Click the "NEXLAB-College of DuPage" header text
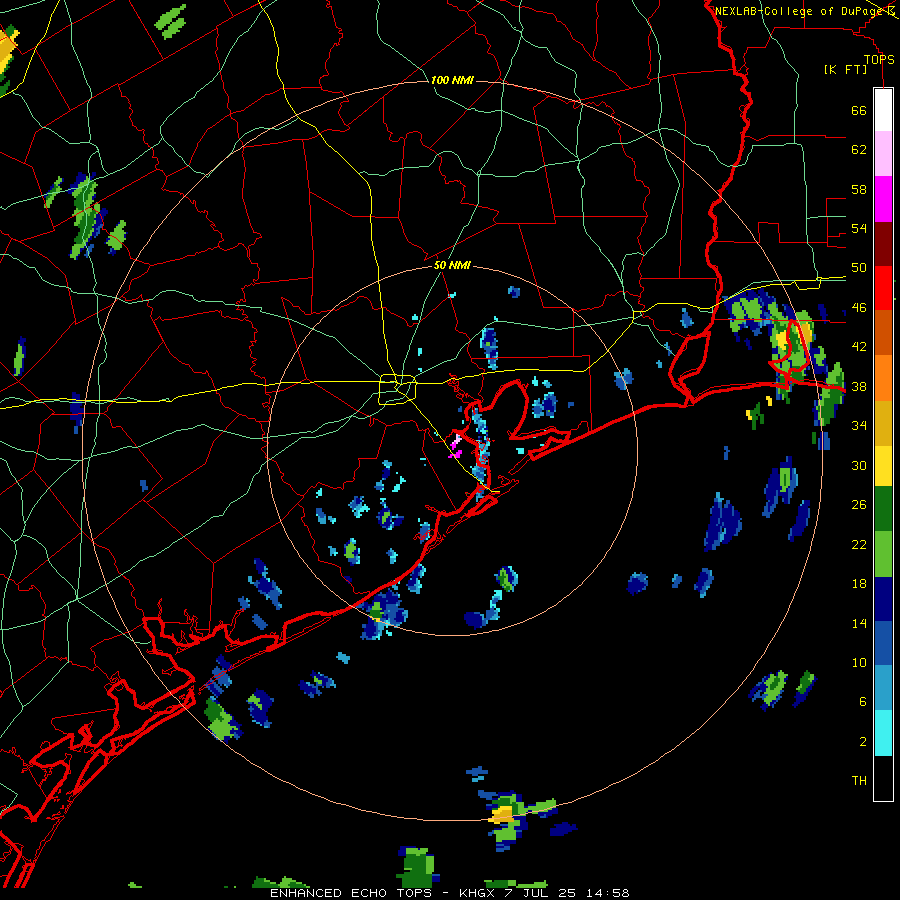 (x=798, y=10)
